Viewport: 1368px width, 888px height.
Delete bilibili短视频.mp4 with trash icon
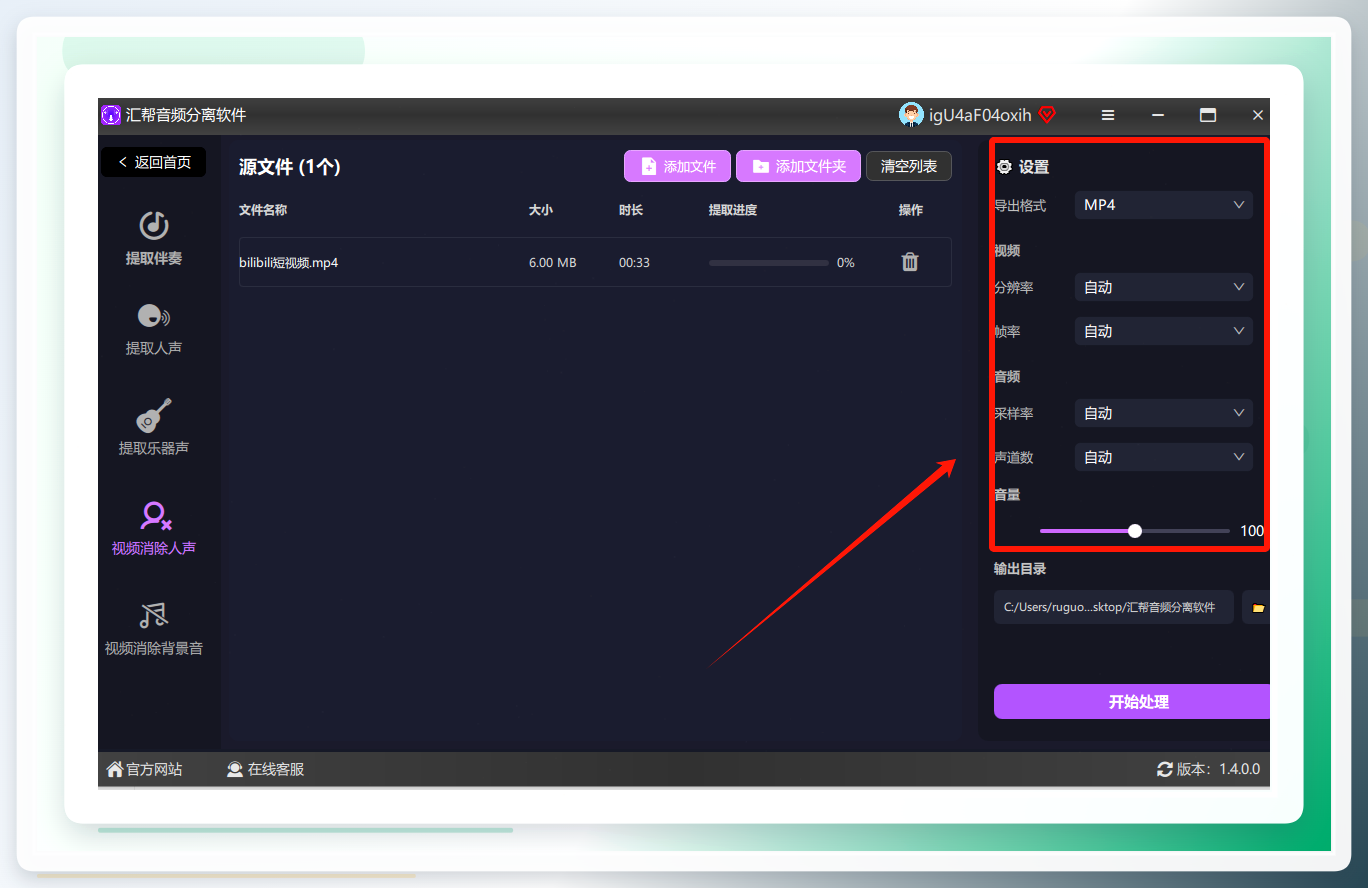pos(910,262)
